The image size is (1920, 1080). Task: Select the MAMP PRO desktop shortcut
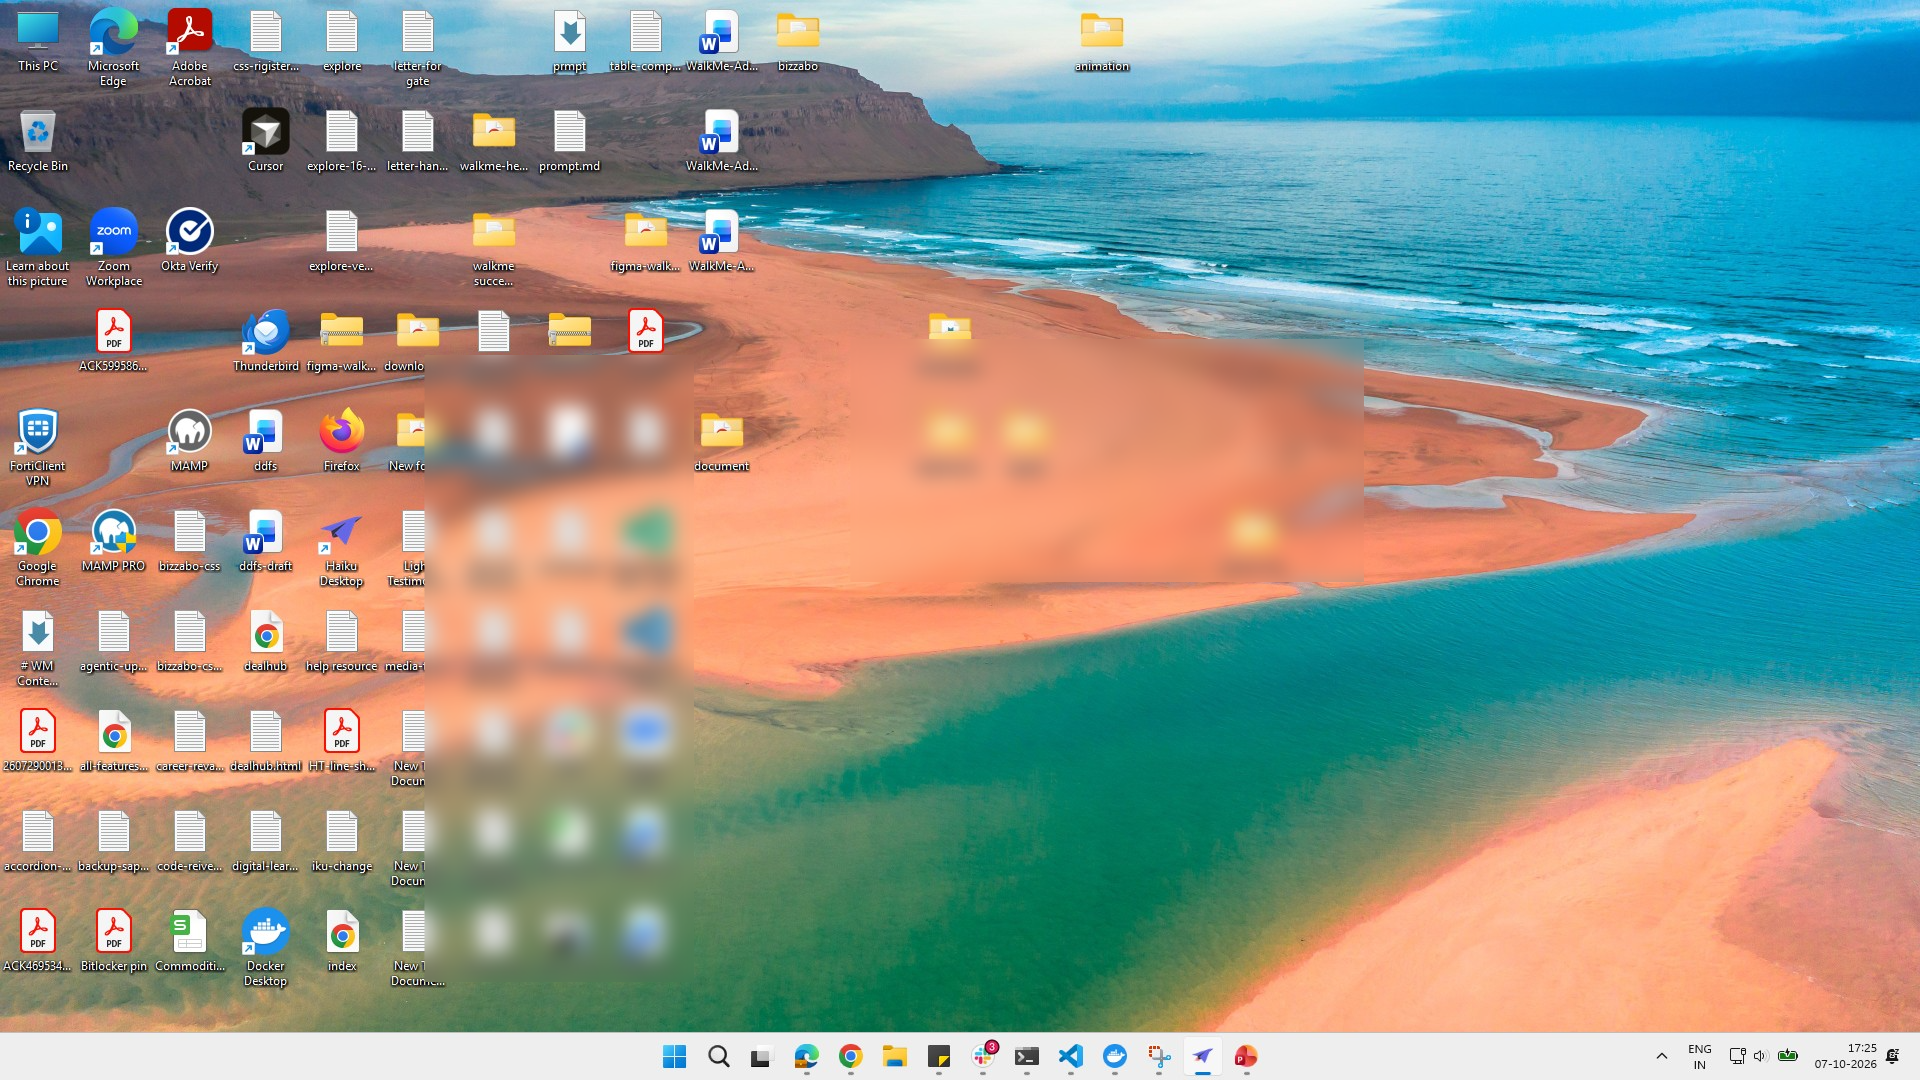pyautogui.click(x=114, y=541)
